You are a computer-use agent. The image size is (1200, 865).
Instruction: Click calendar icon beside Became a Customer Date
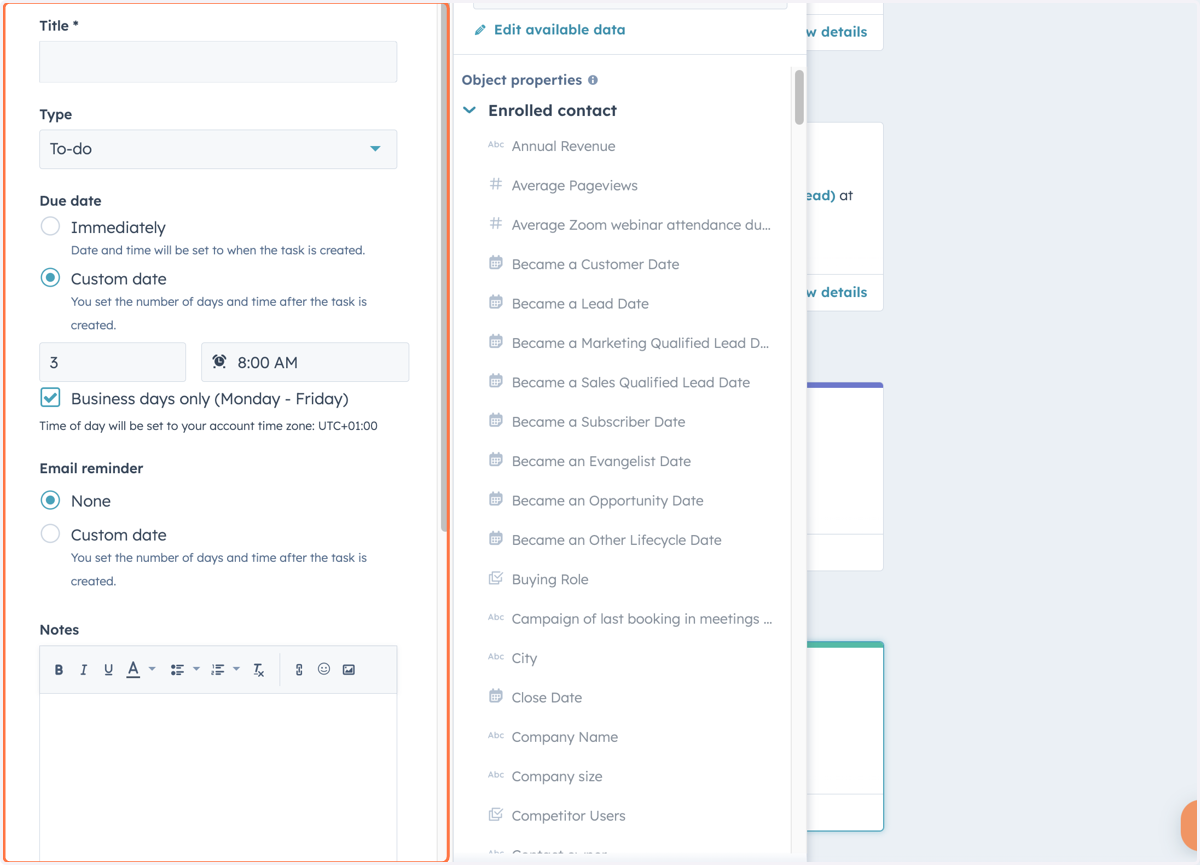tap(496, 263)
